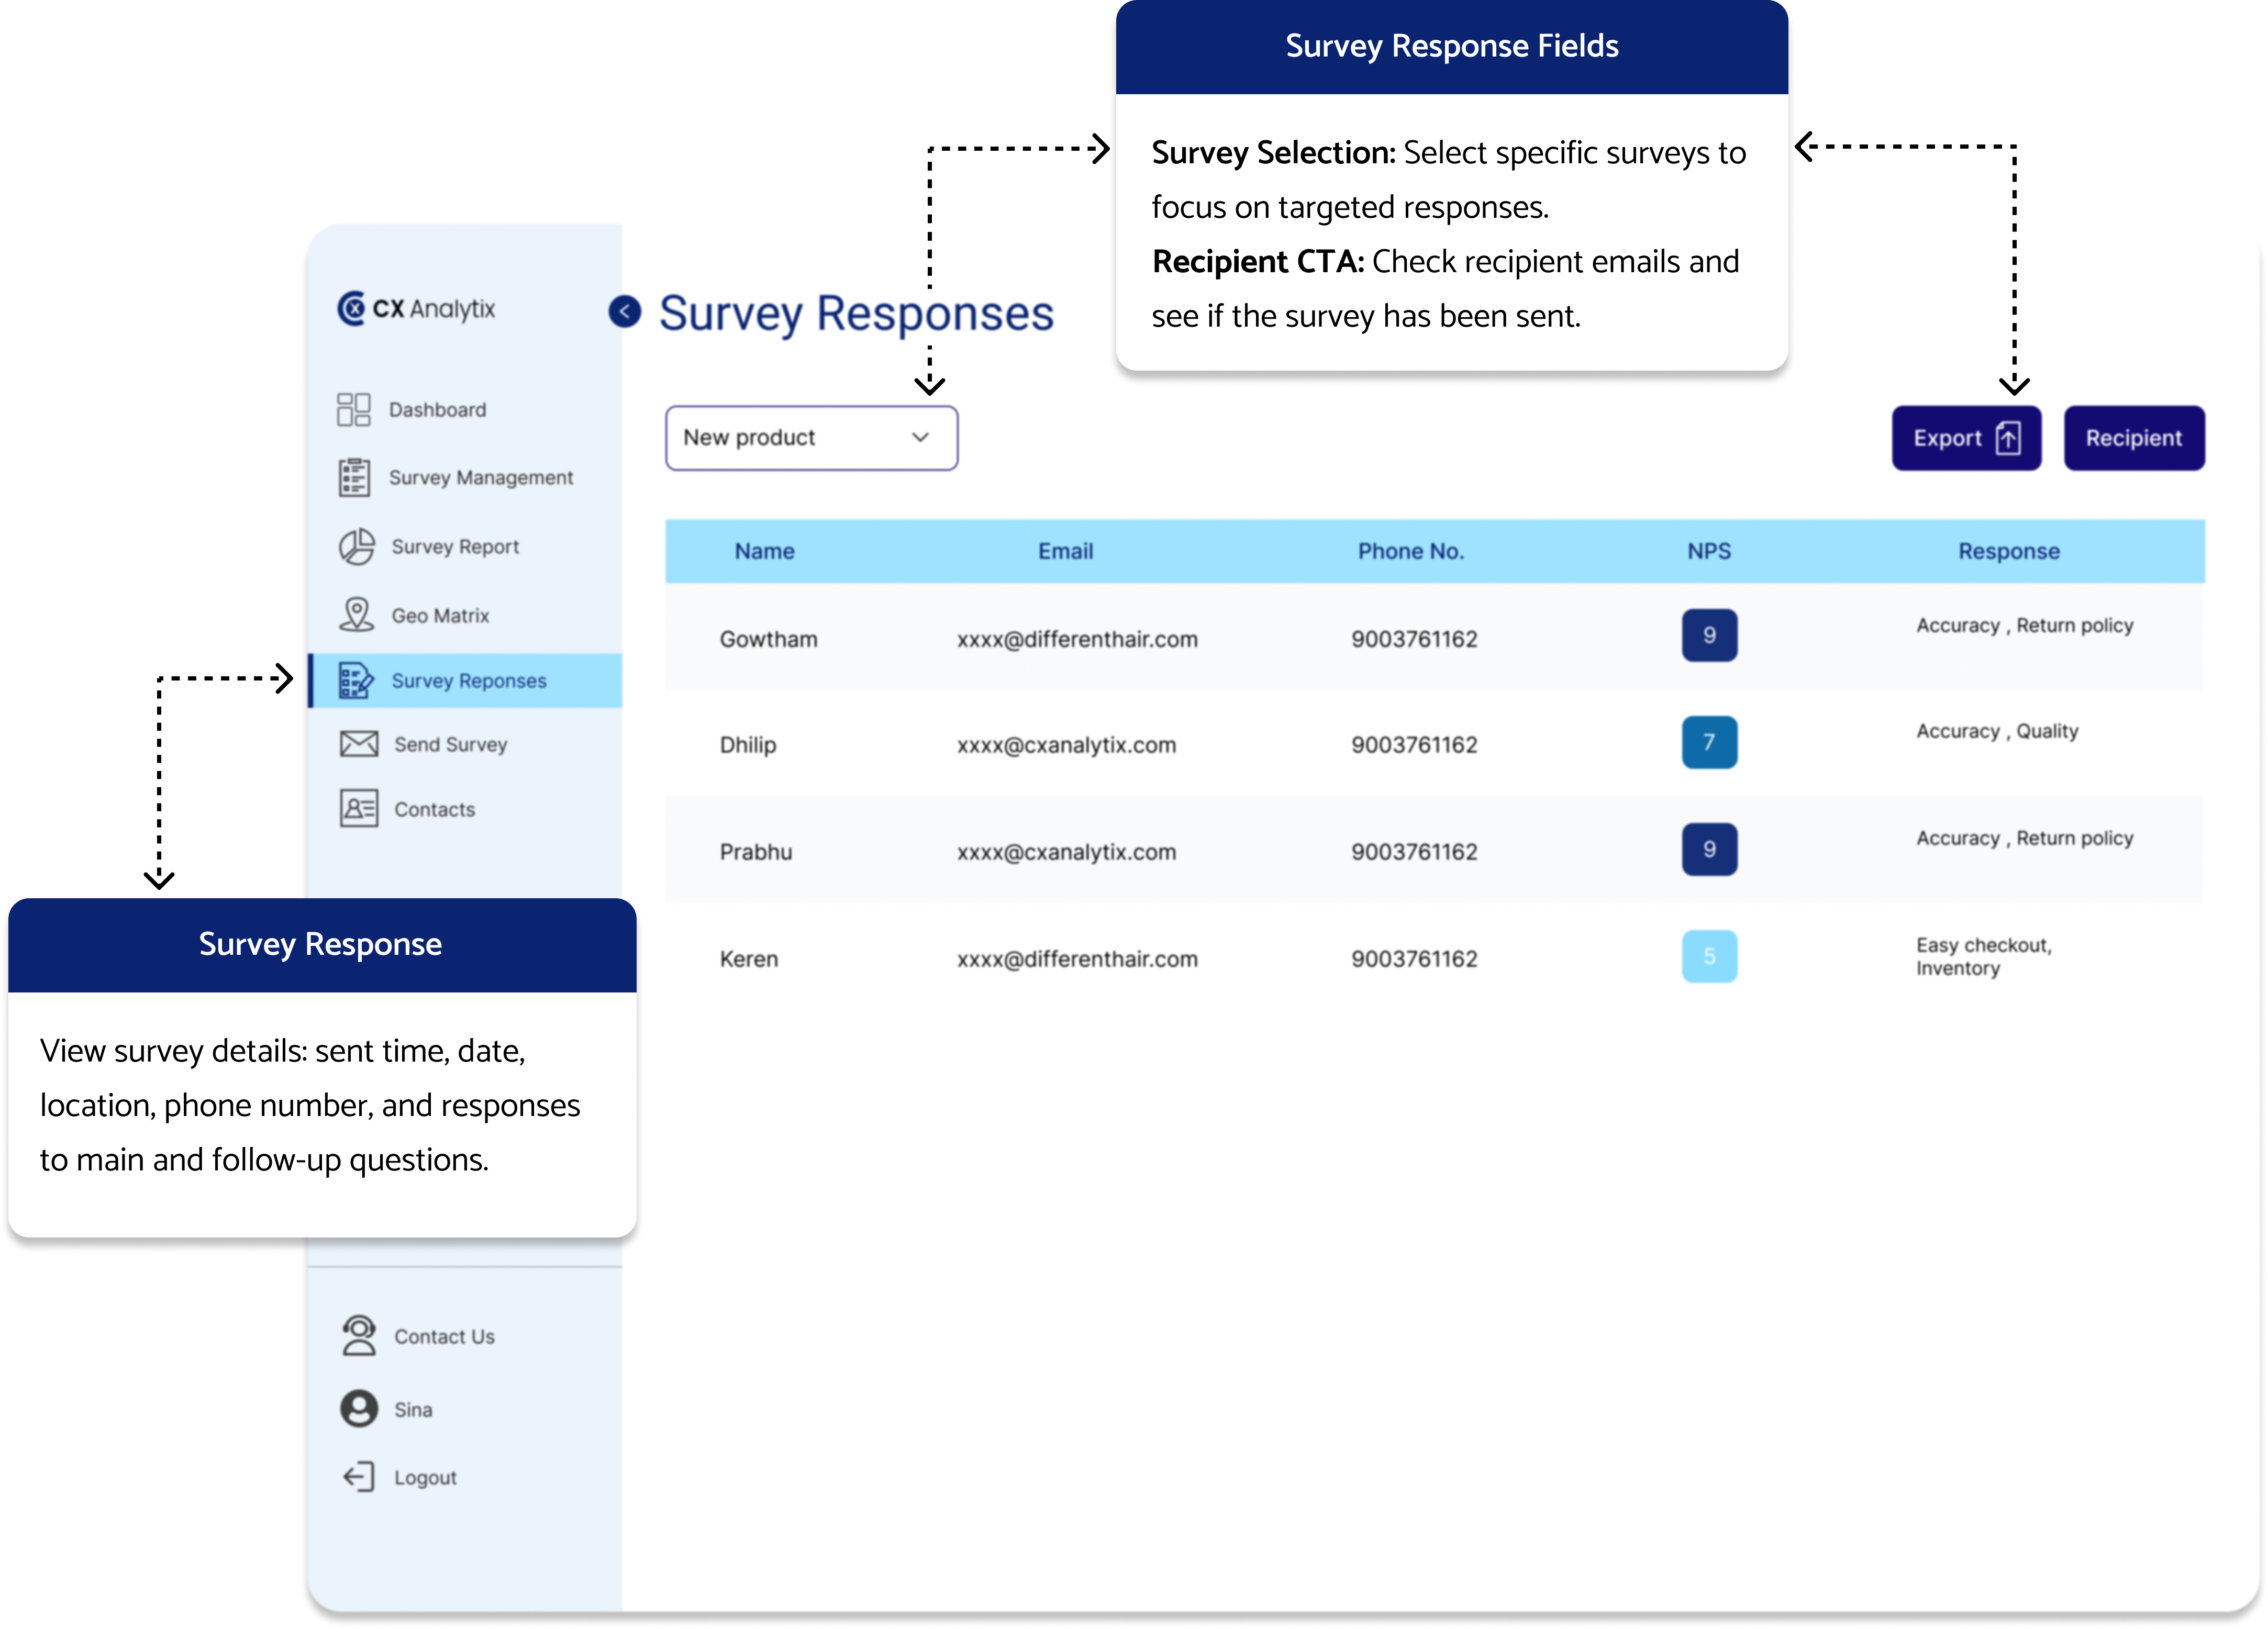The height and width of the screenshot is (1629, 2268).
Task: Click the Survey Management checklist icon
Action: [x=354, y=478]
